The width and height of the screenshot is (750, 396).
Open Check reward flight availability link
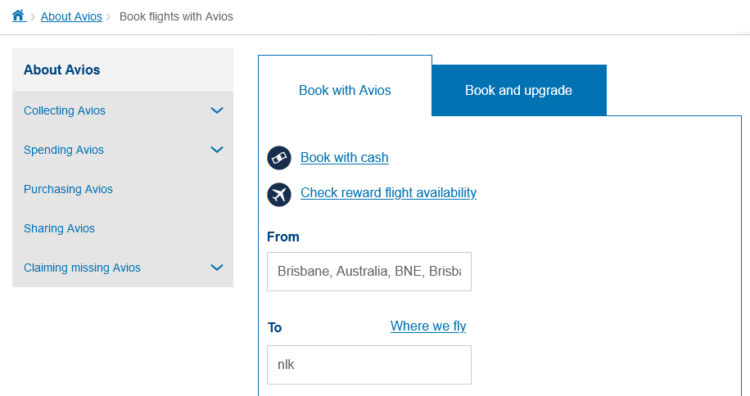388,193
